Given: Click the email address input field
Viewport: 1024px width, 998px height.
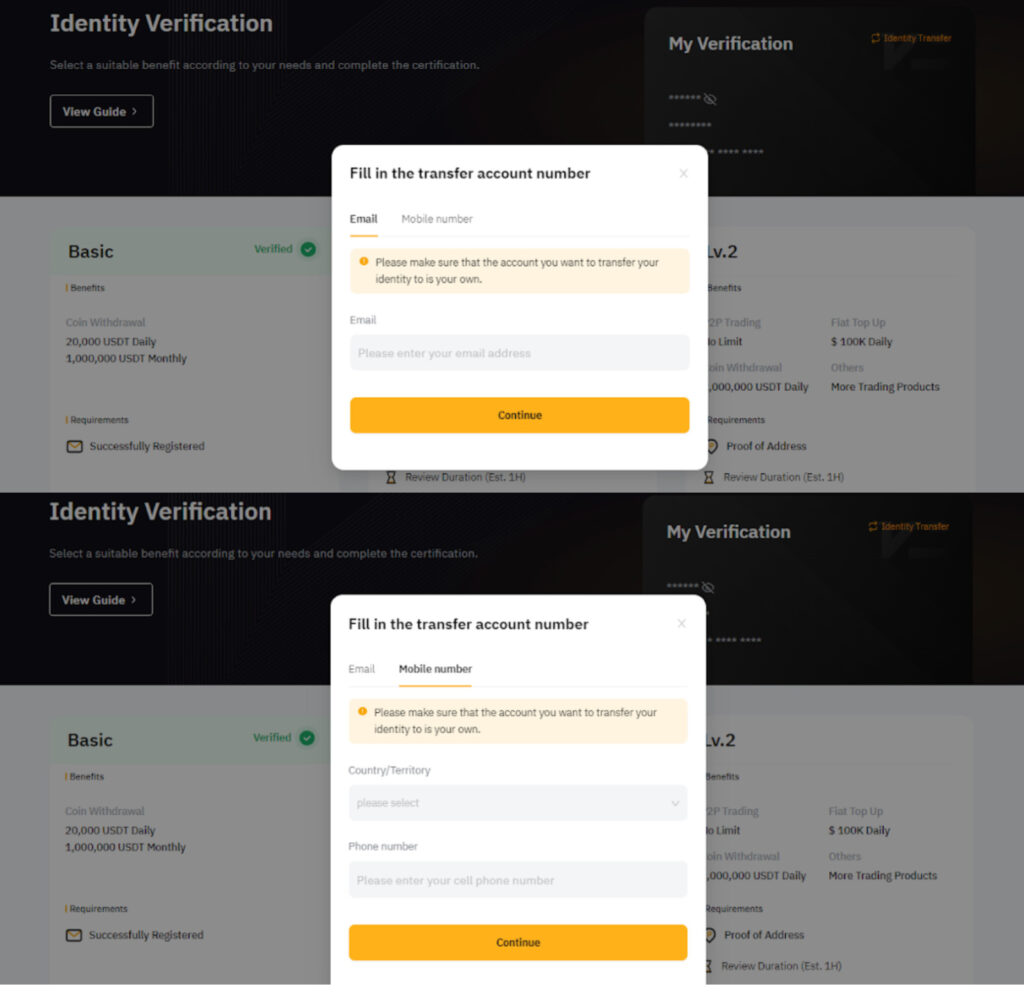Looking at the screenshot, I should 519,353.
